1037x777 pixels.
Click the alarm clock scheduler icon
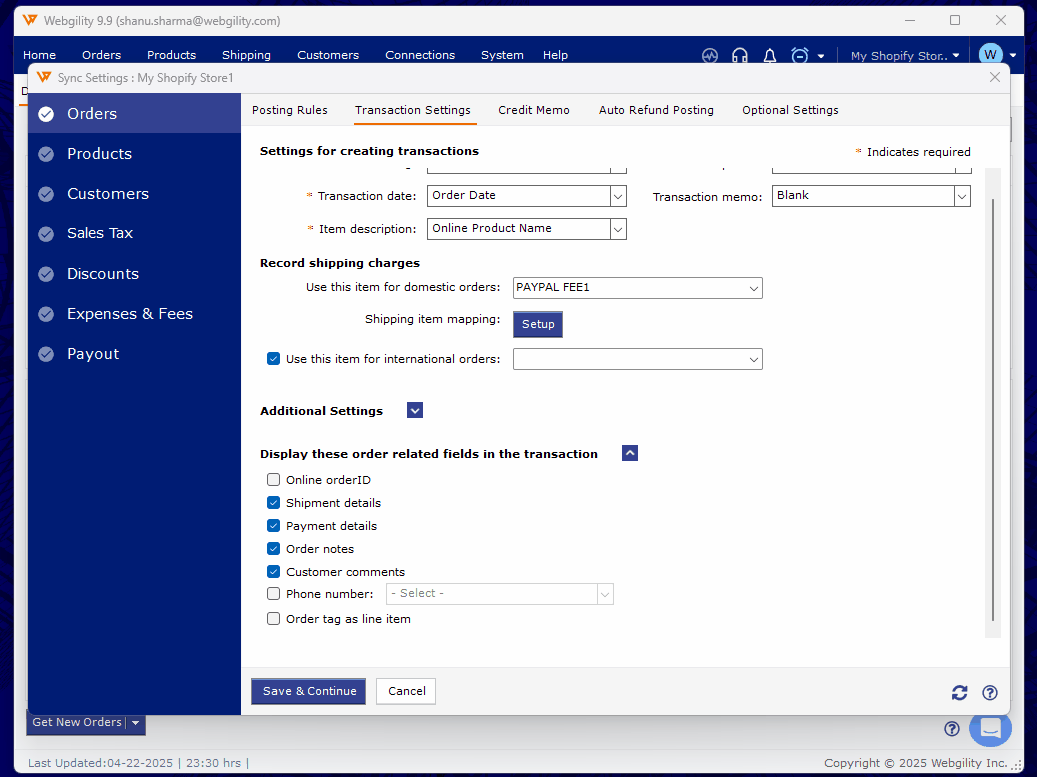tap(800, 56)
